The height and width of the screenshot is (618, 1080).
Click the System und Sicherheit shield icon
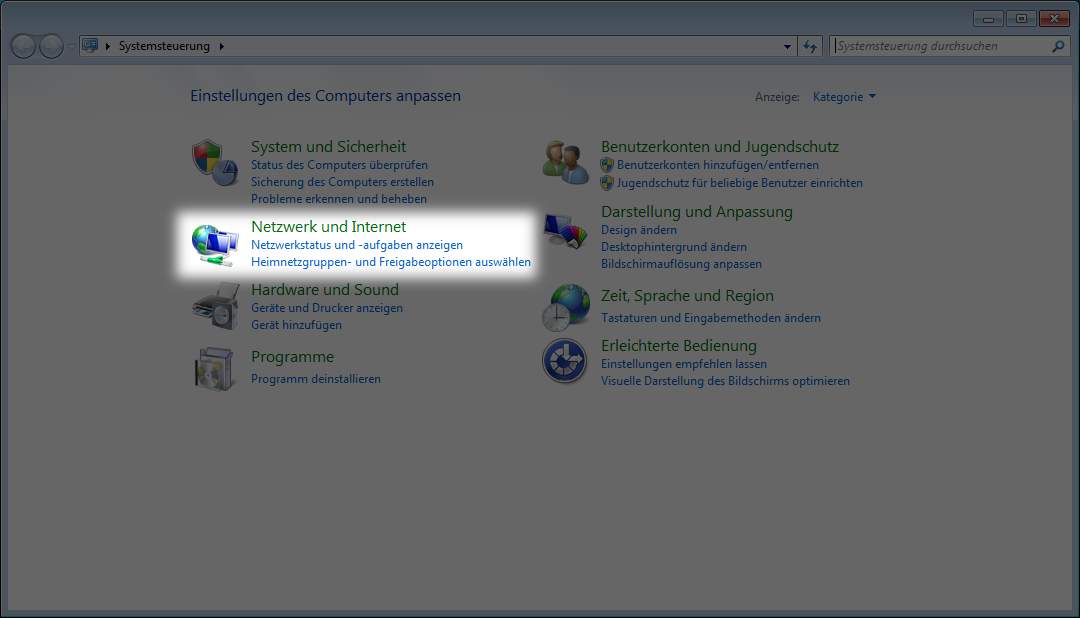tap(214, 163)
